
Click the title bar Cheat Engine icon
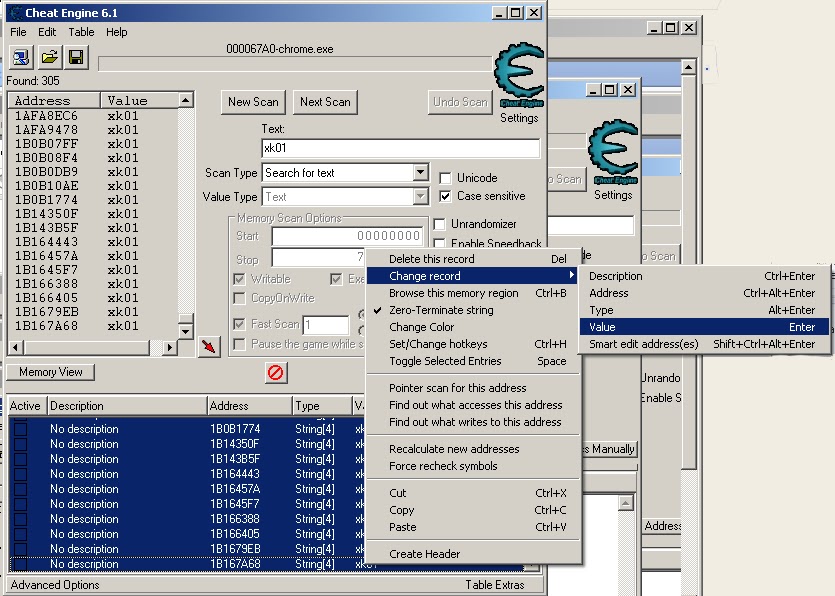[16, 13]
